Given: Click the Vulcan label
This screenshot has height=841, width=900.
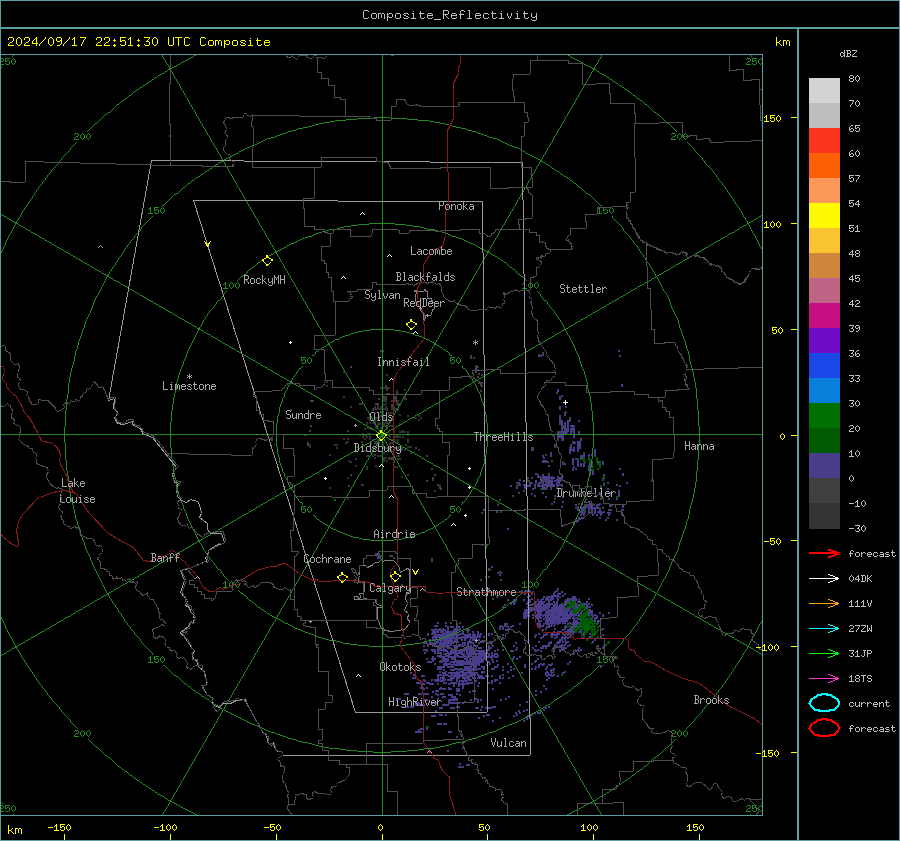Looking at the screenshot, I should coord(509,743).
